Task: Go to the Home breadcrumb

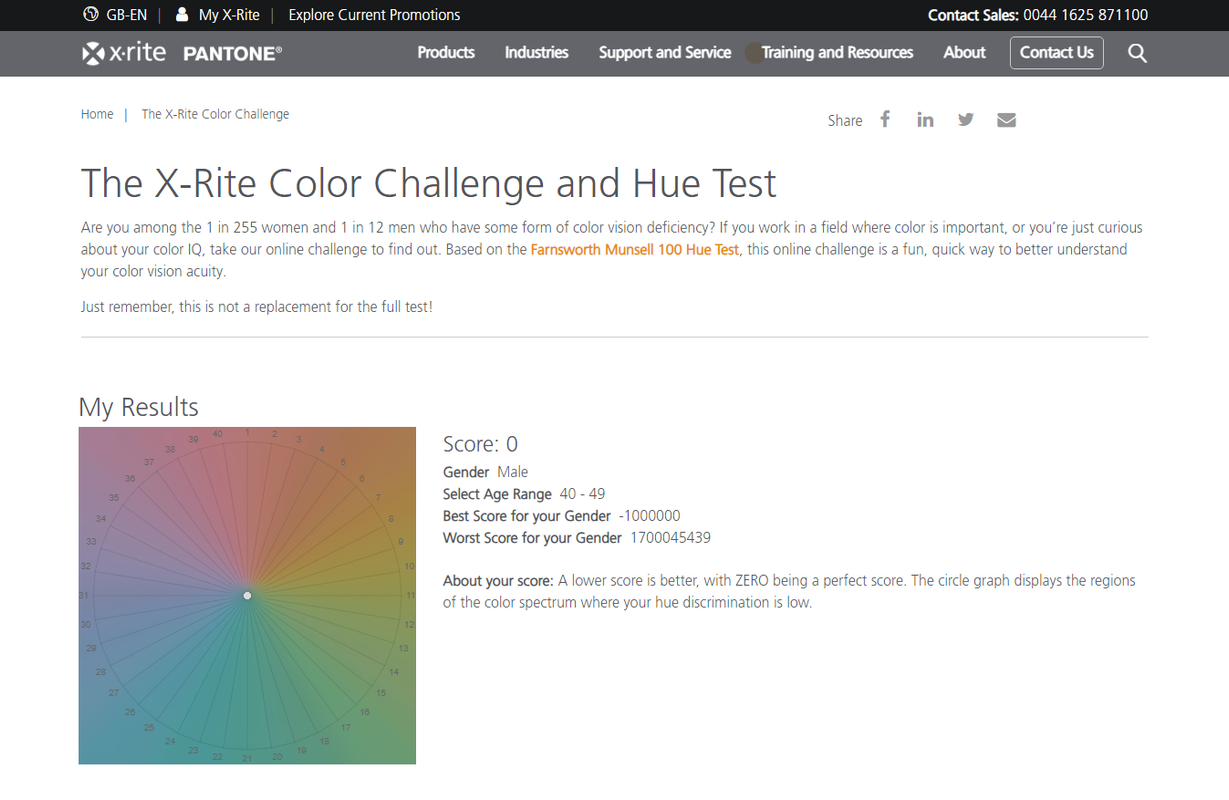Action: click(x=97, y=114)
